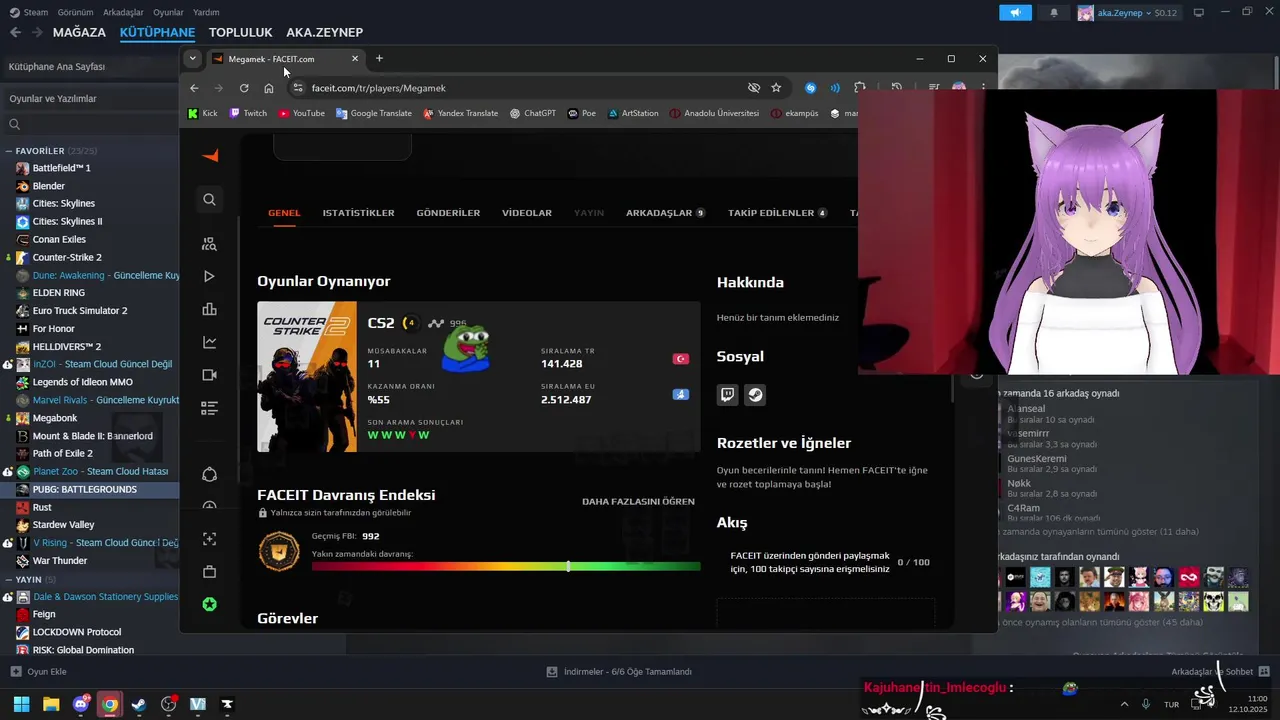
Task: Click the play icon in FACEIT sidebar
Action: click(209, 276)
